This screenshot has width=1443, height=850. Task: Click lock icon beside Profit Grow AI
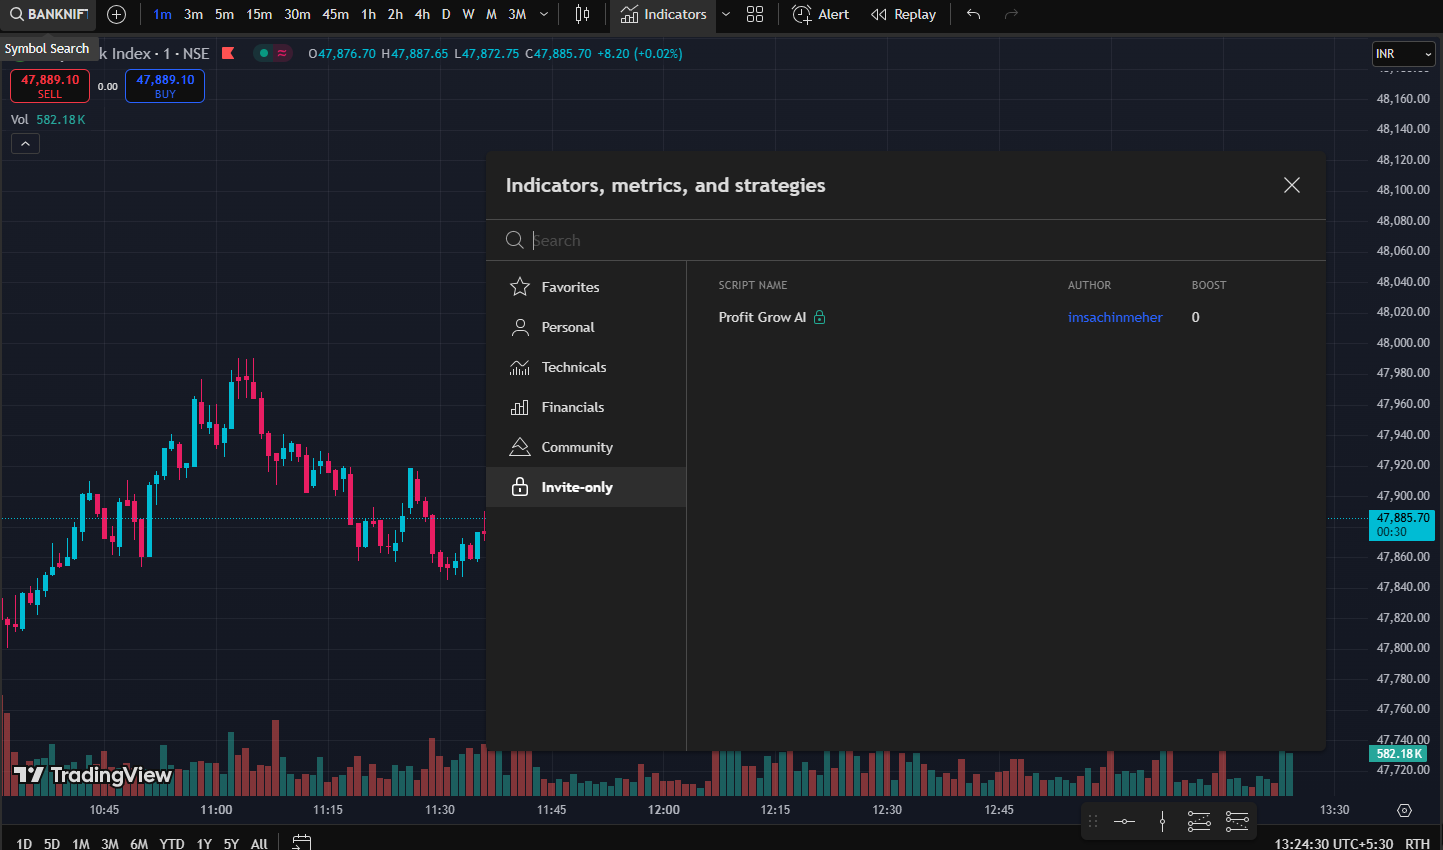click(820, 317)
